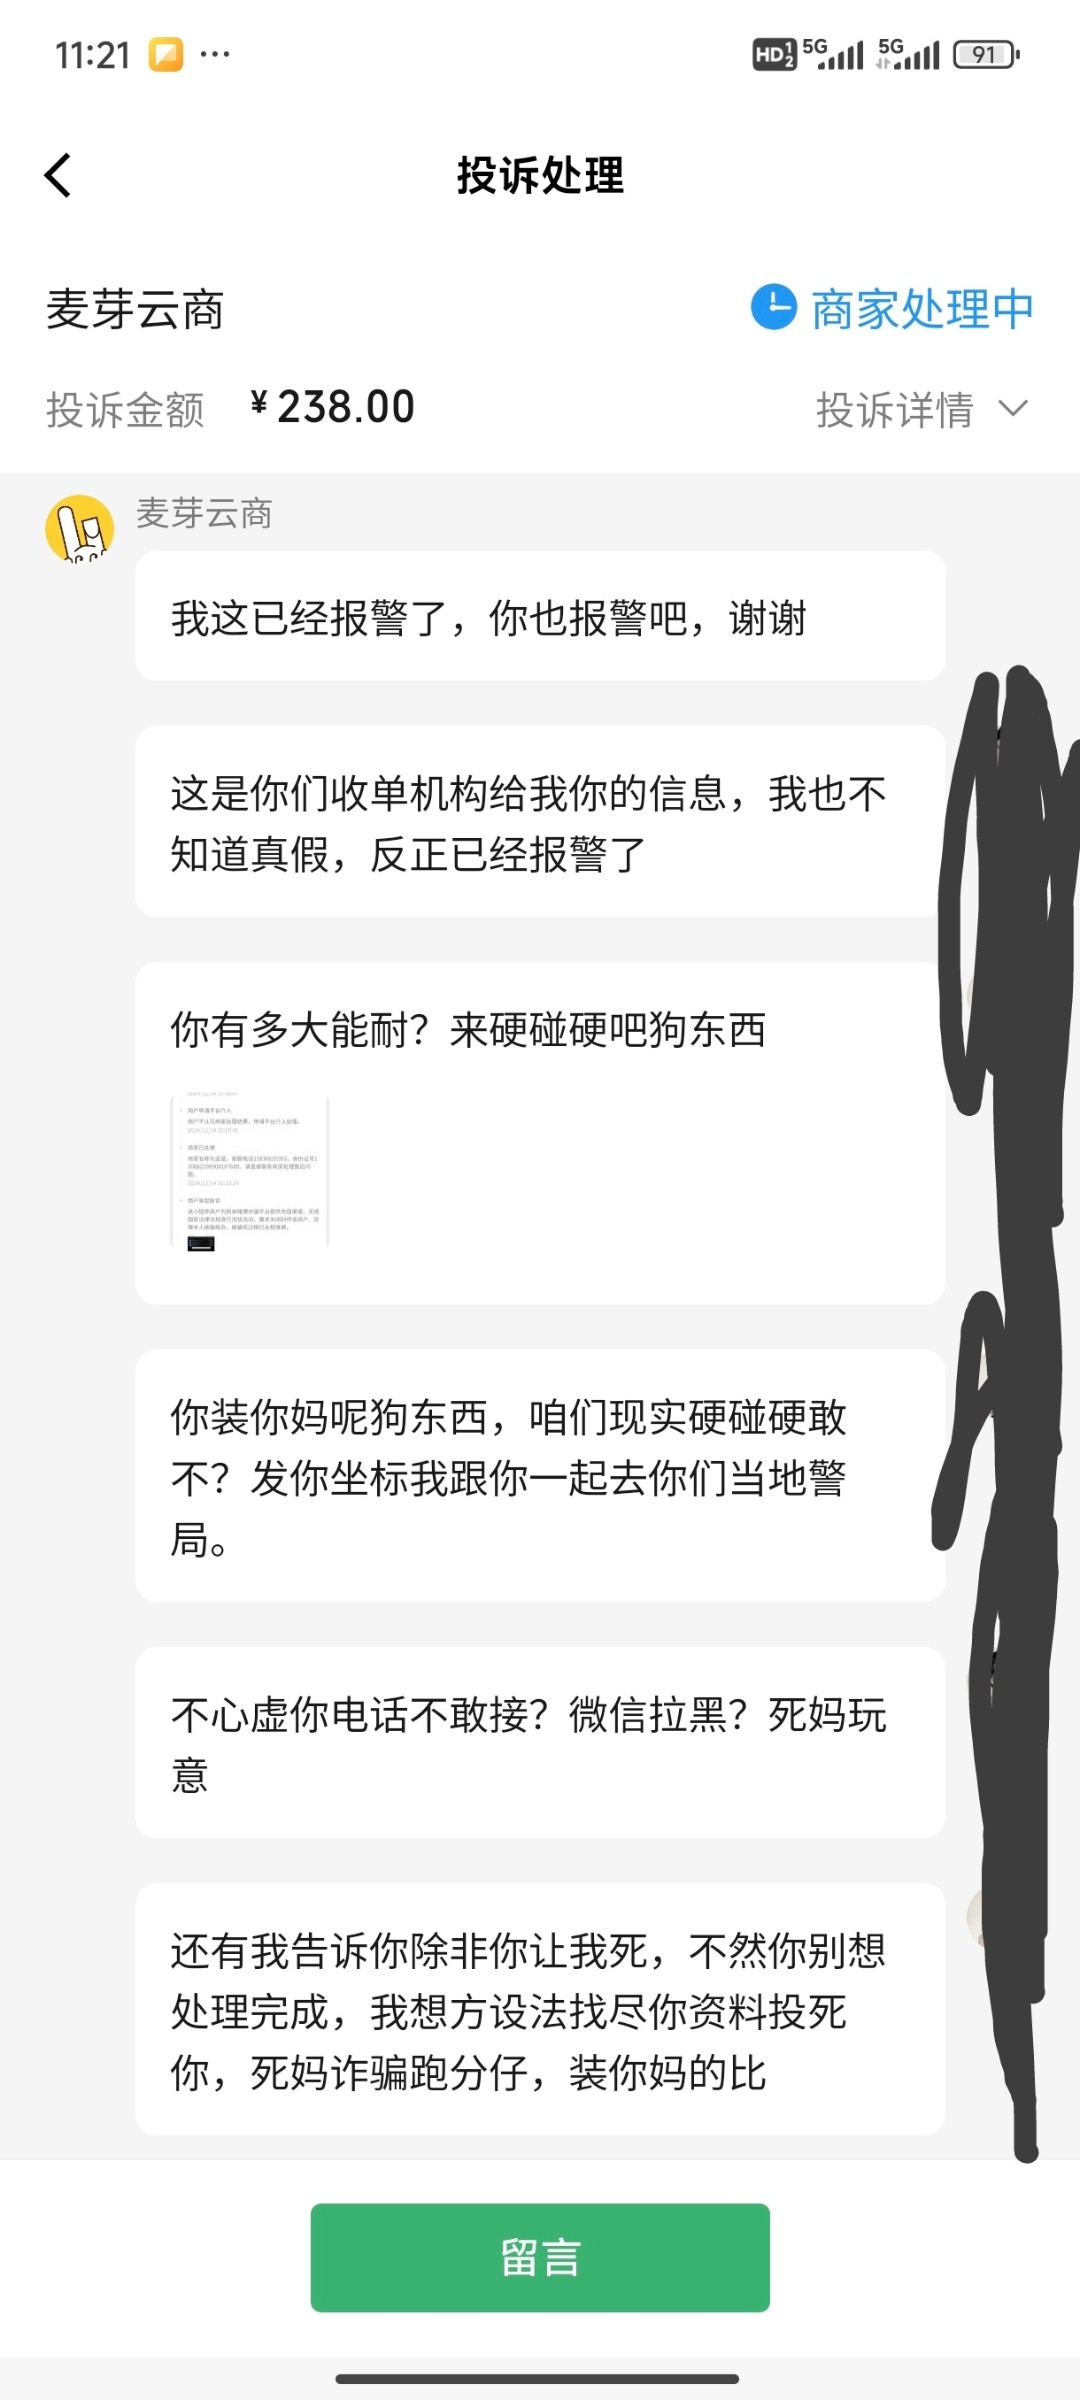Image resolution: width=1080 pixels, height=2400 pixels.
Task: Tap the battery indicator in status bar
Action: click(x=986, y=54)
